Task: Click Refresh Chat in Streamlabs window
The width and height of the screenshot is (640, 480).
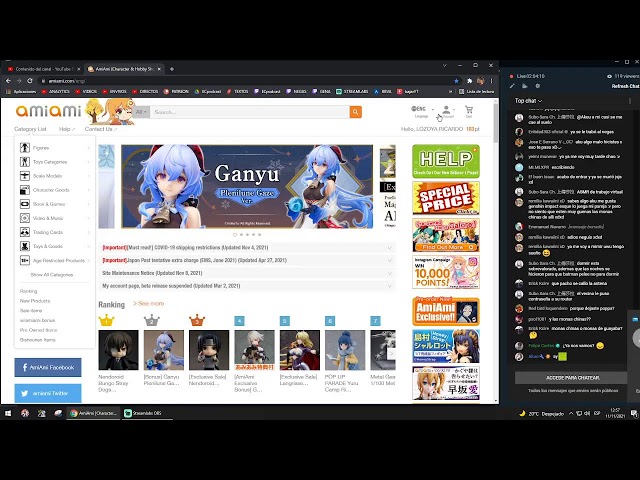Action: 625,86
